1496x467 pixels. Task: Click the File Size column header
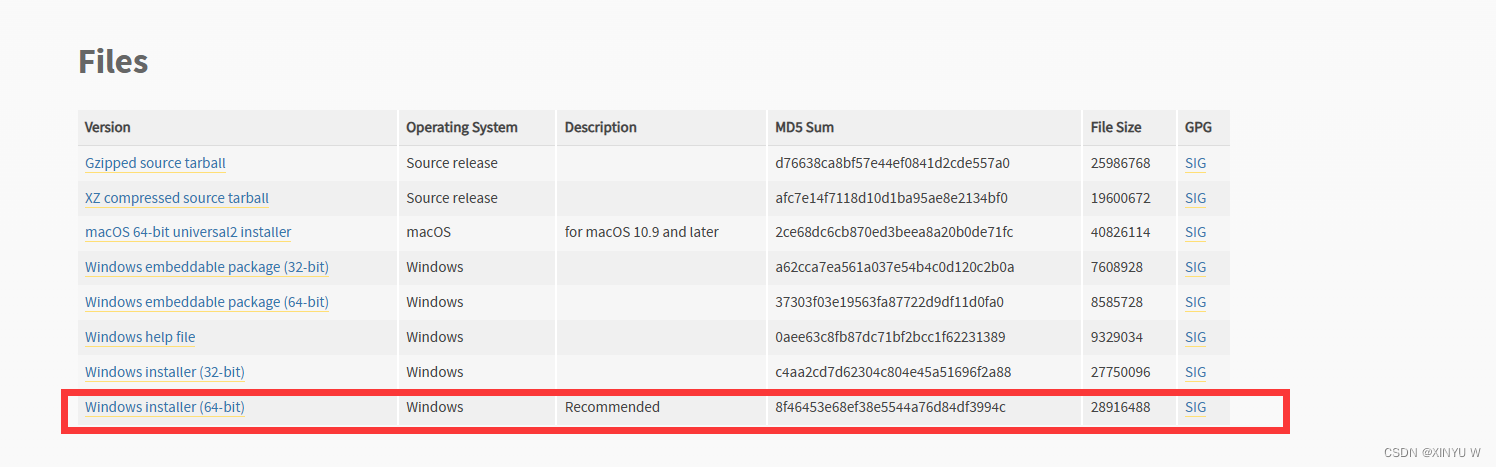[x=1116, y=127]
